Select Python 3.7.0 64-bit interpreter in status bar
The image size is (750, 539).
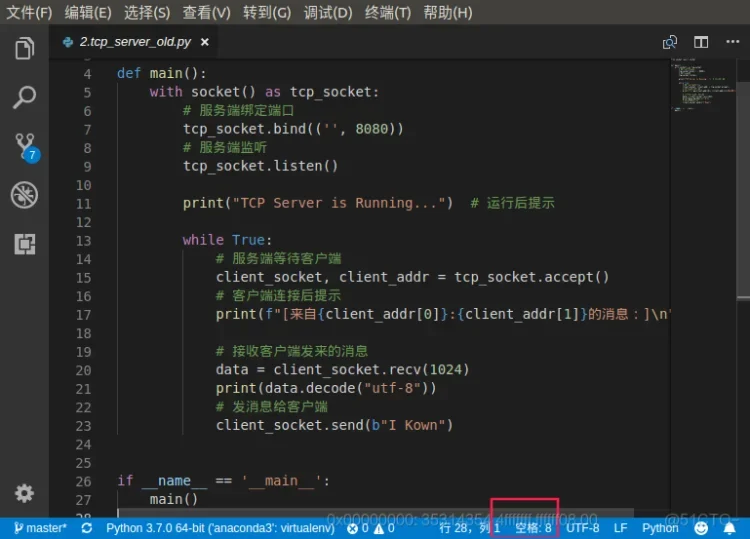coord(220,528)
